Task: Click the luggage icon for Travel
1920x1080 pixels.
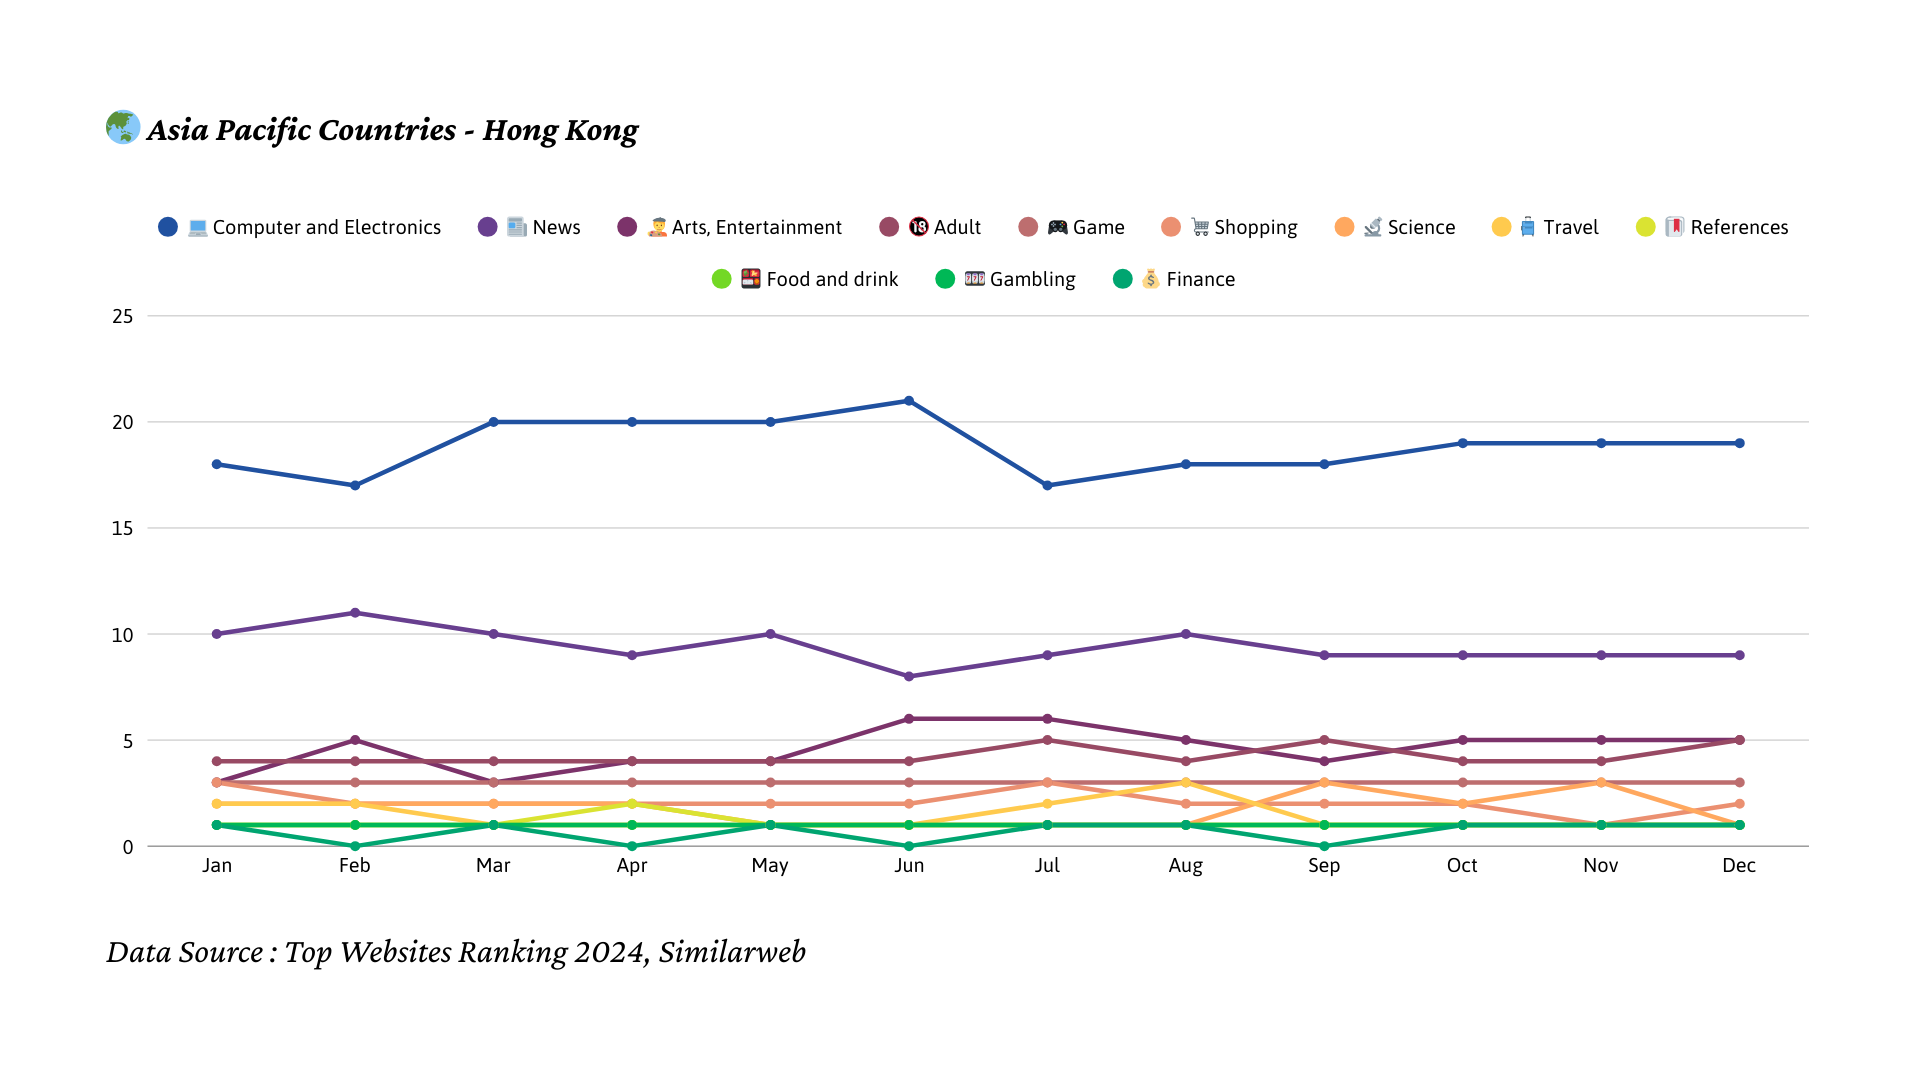Action: tap(1527, 227)
